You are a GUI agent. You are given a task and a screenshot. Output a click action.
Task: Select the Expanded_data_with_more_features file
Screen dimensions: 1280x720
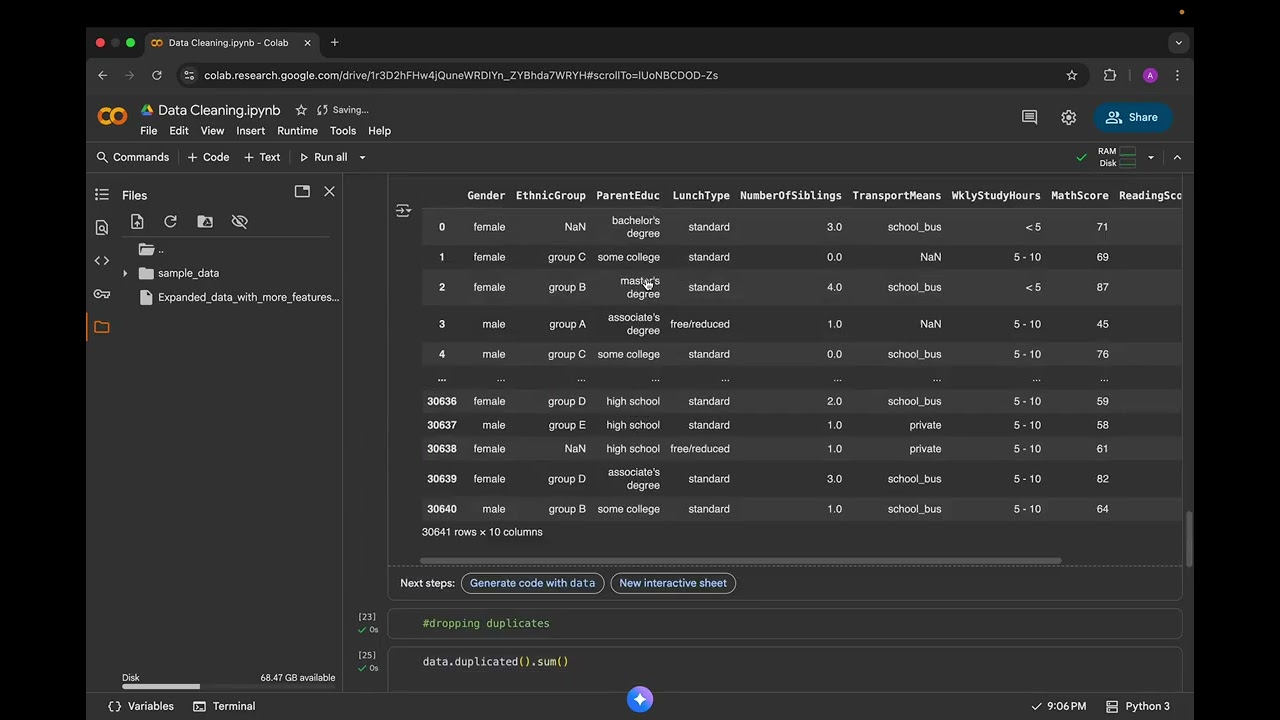point(240,297)
